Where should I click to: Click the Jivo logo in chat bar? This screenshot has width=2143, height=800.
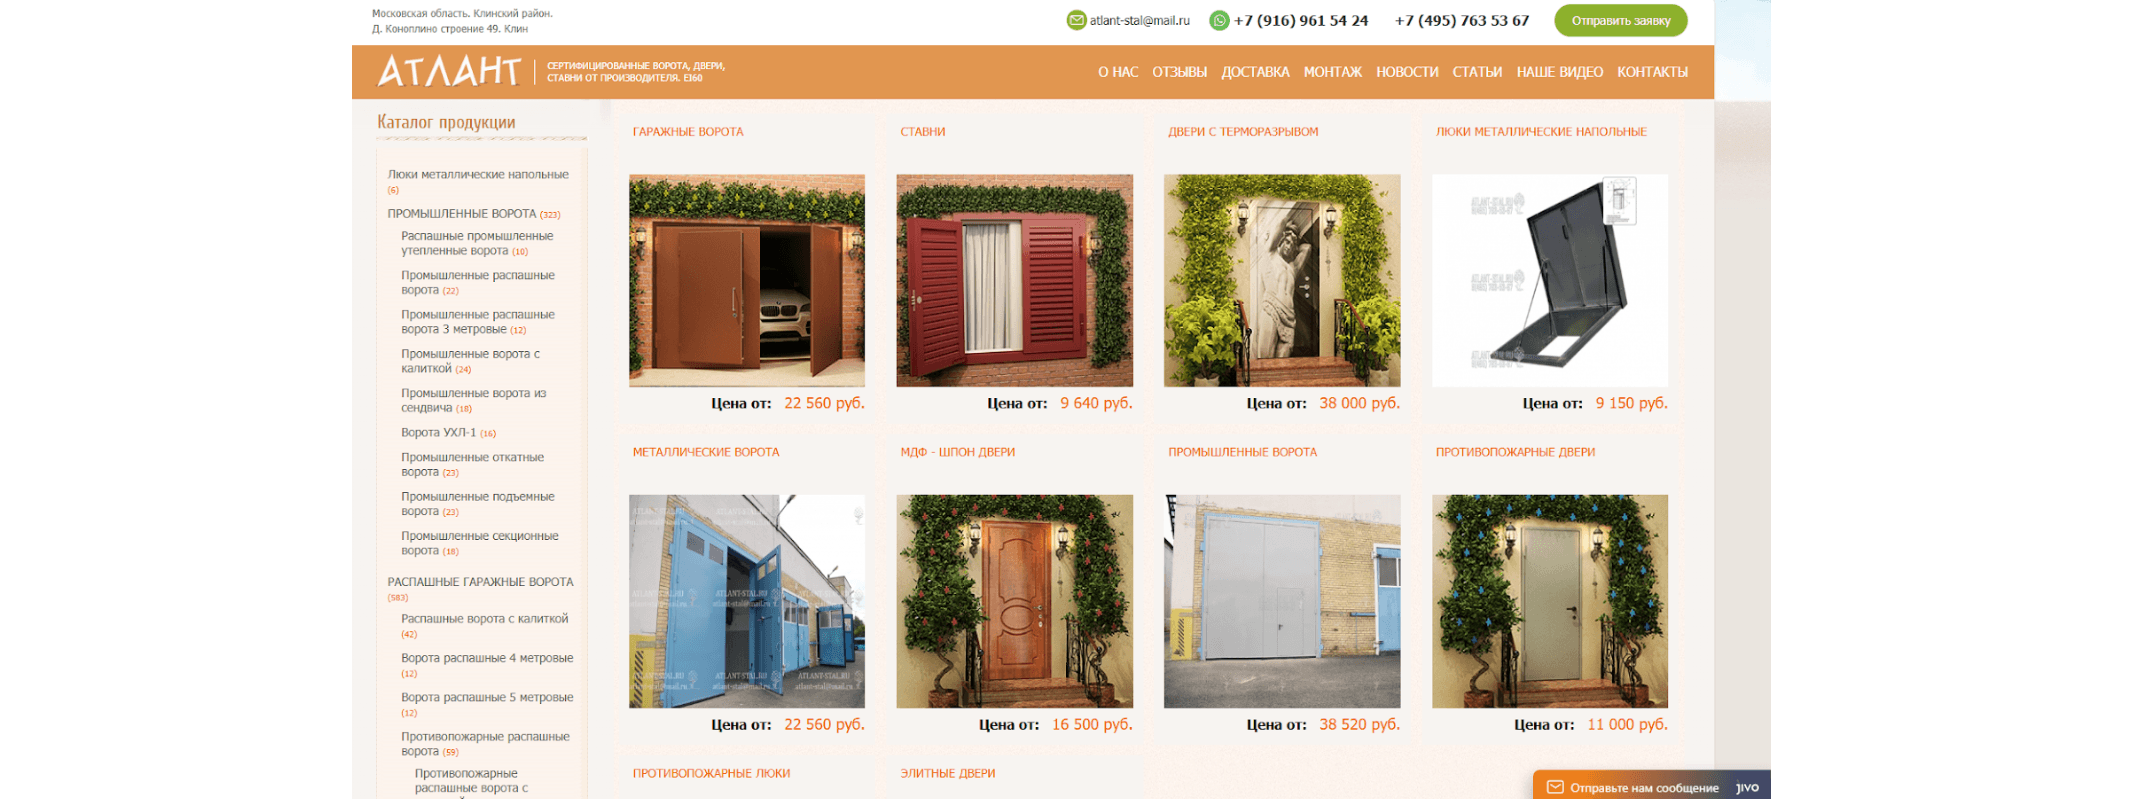(x=1747, y=787)
